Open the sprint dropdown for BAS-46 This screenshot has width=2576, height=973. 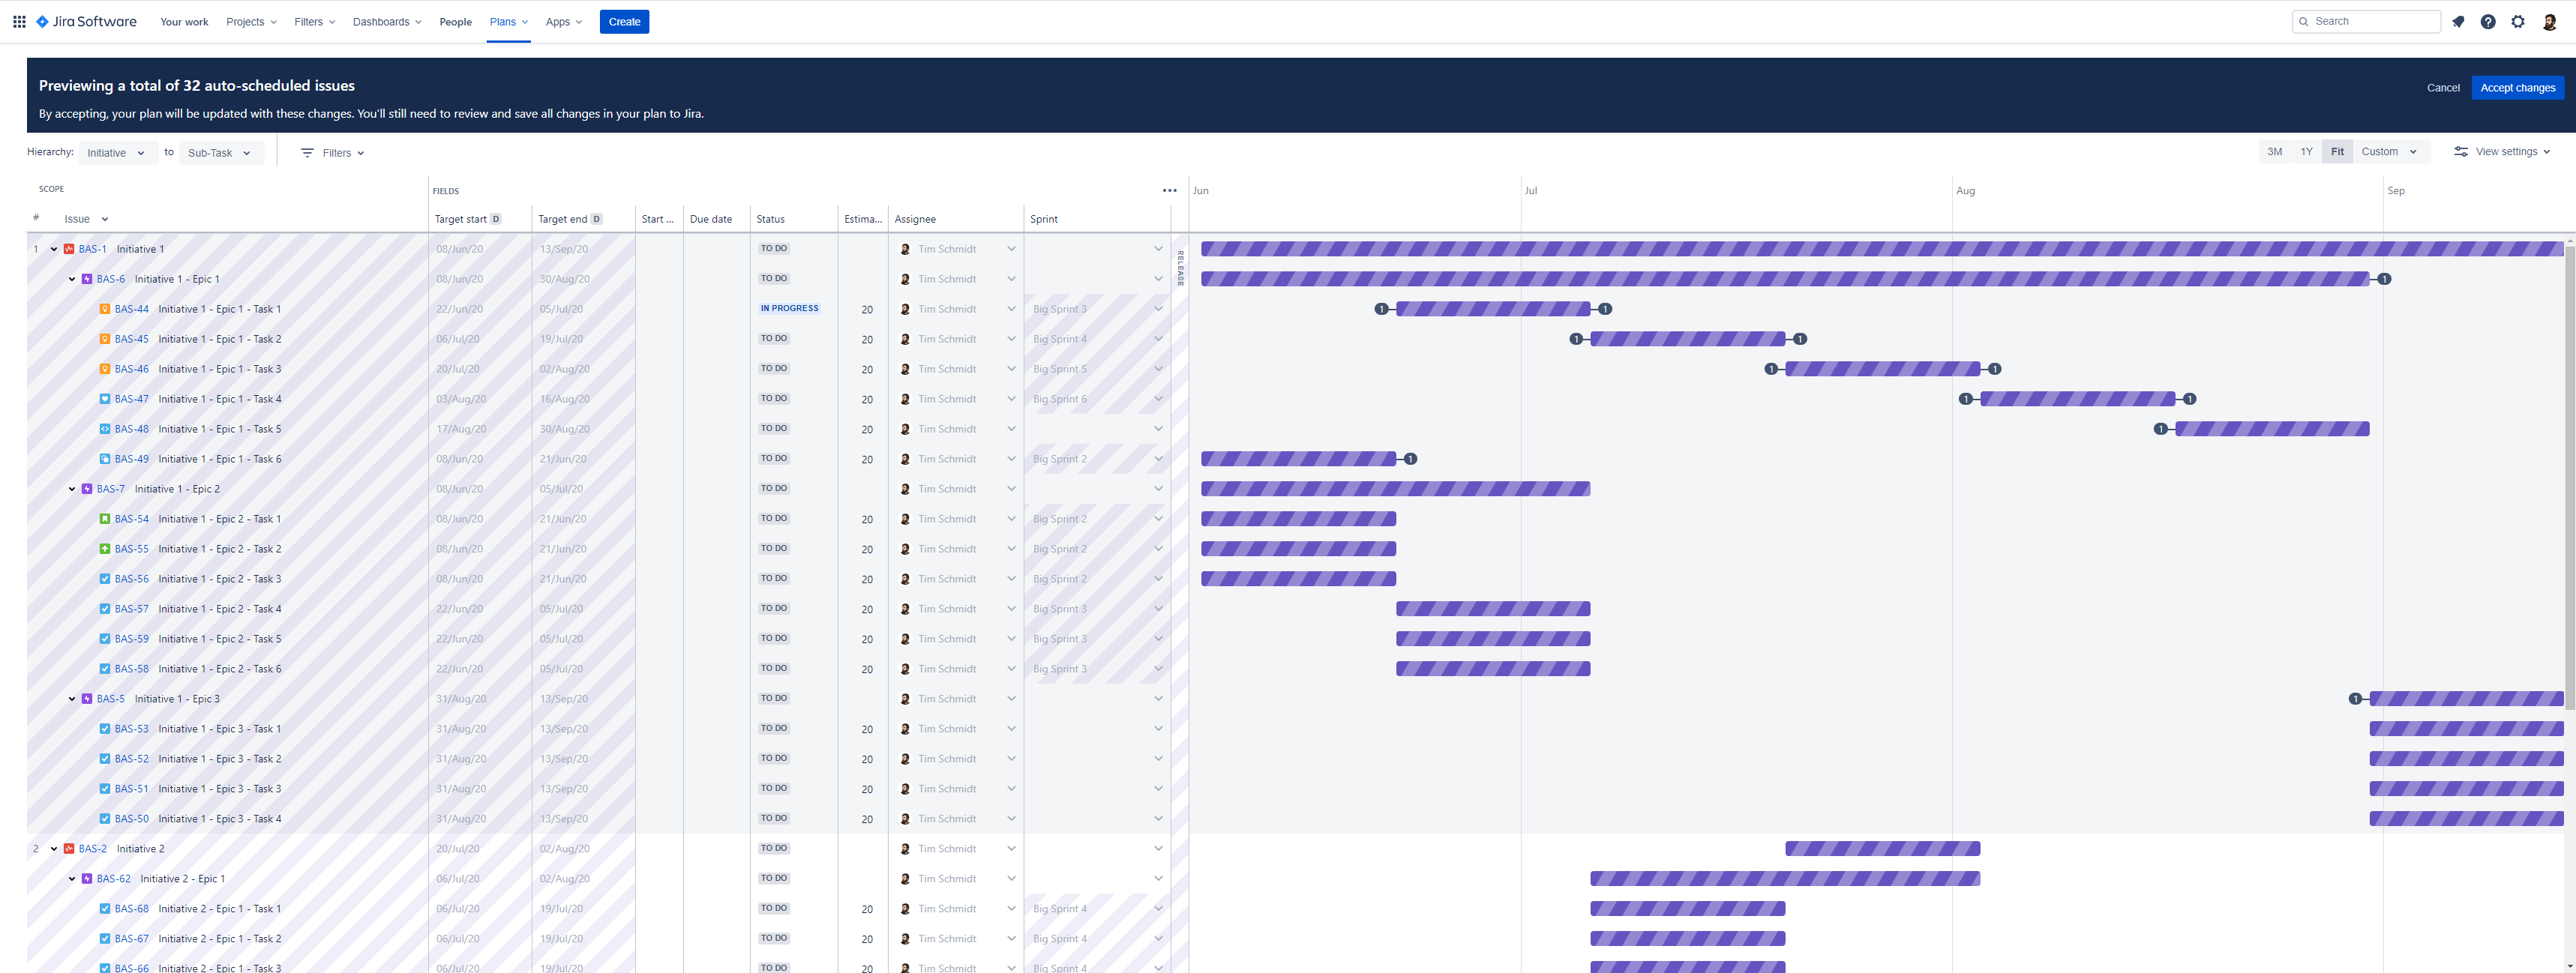coord(1158,369)
